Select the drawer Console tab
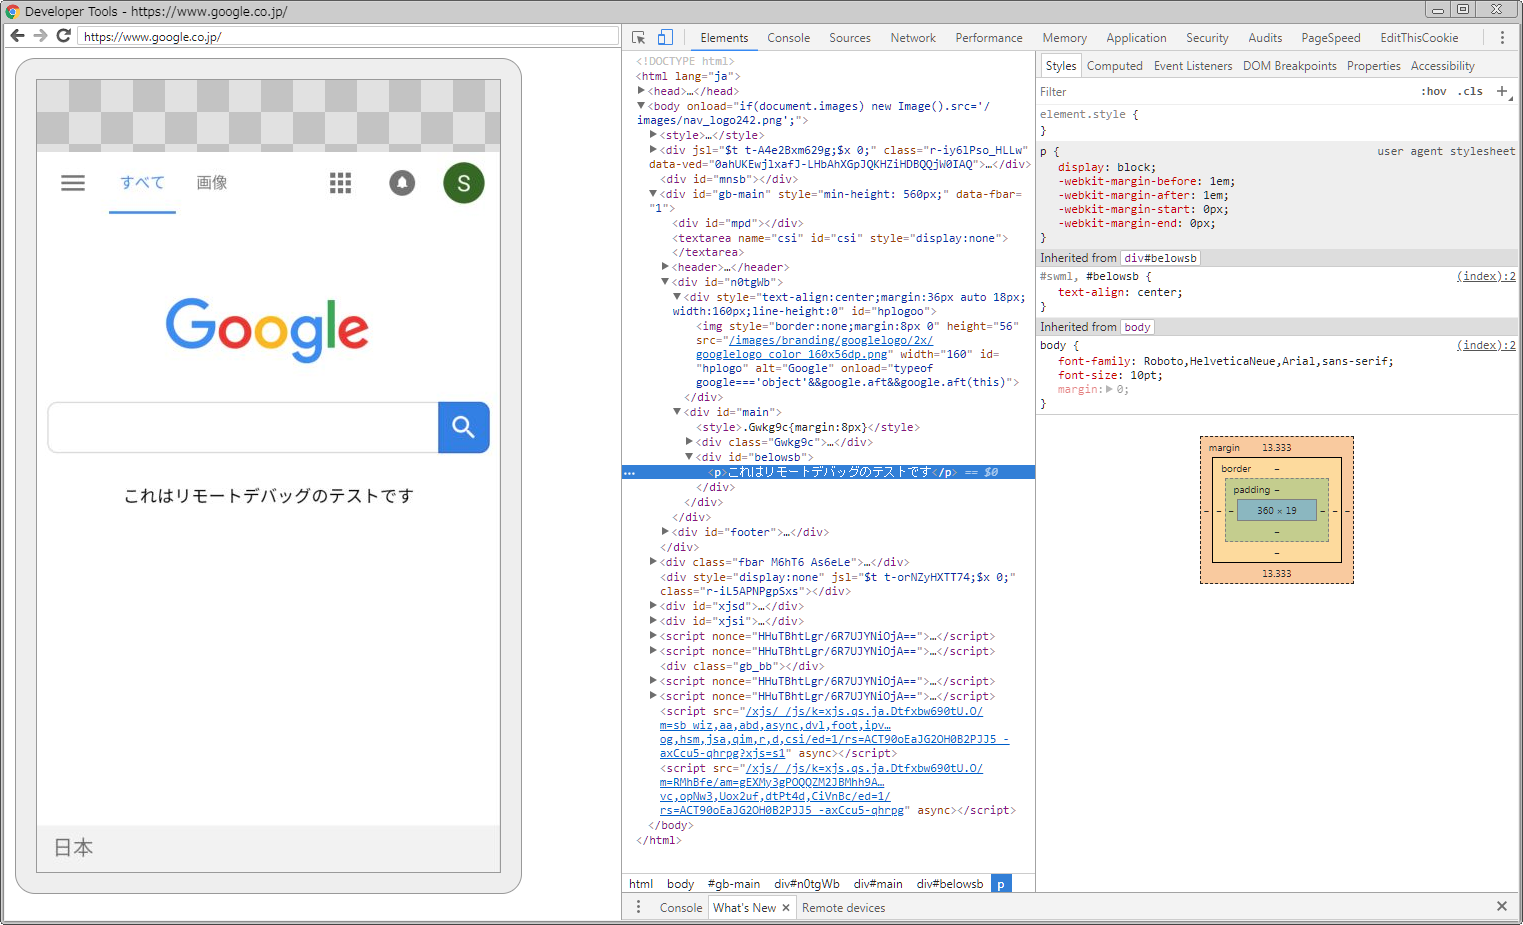This screenshot has height=925, width=1523. coord(681,908)
